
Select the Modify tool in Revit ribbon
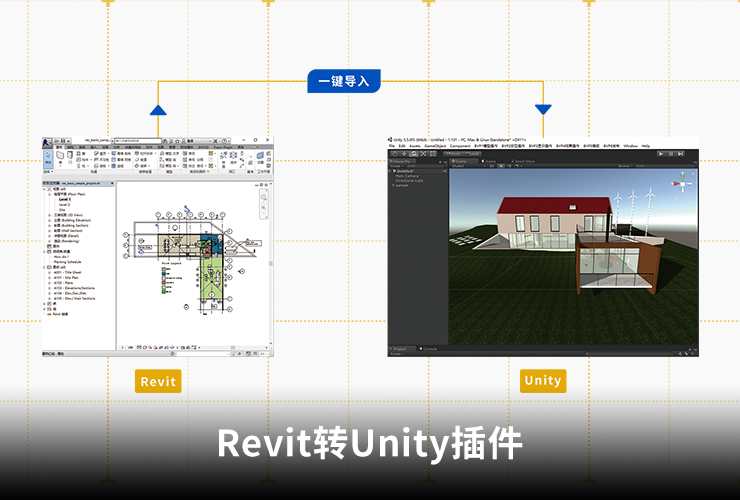(x=48, y=159)
